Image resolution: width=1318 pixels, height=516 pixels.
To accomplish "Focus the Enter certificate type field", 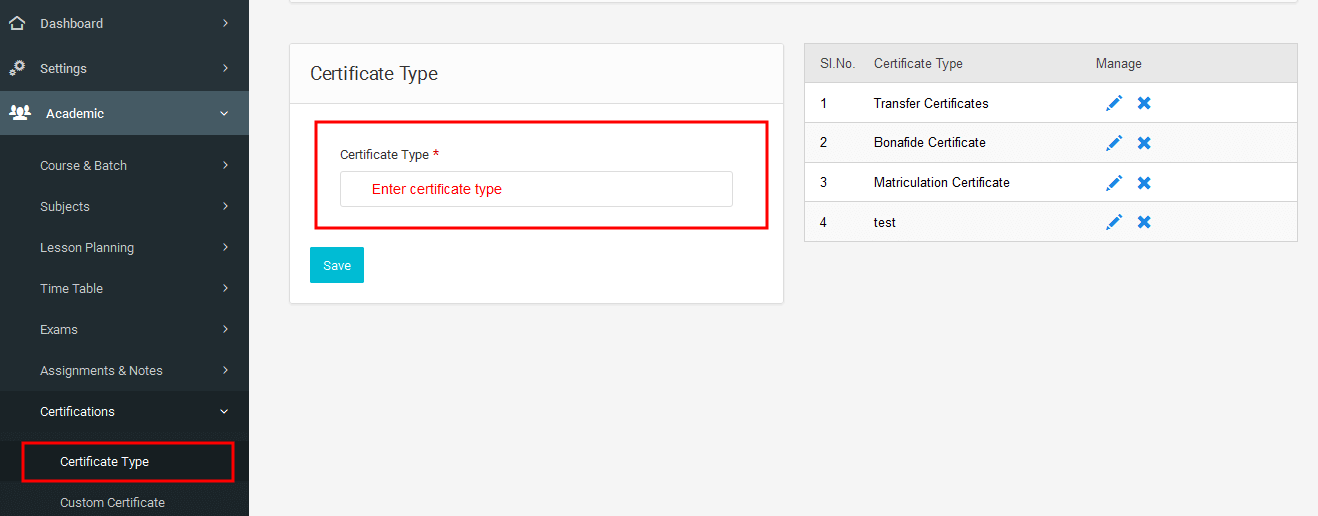I will pos(536,189).
